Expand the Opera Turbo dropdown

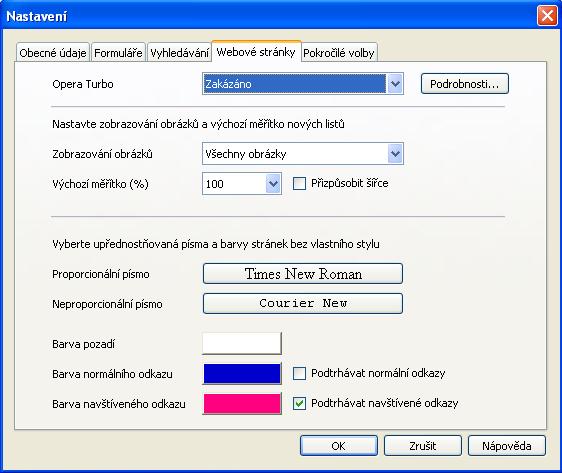[303, 84]
